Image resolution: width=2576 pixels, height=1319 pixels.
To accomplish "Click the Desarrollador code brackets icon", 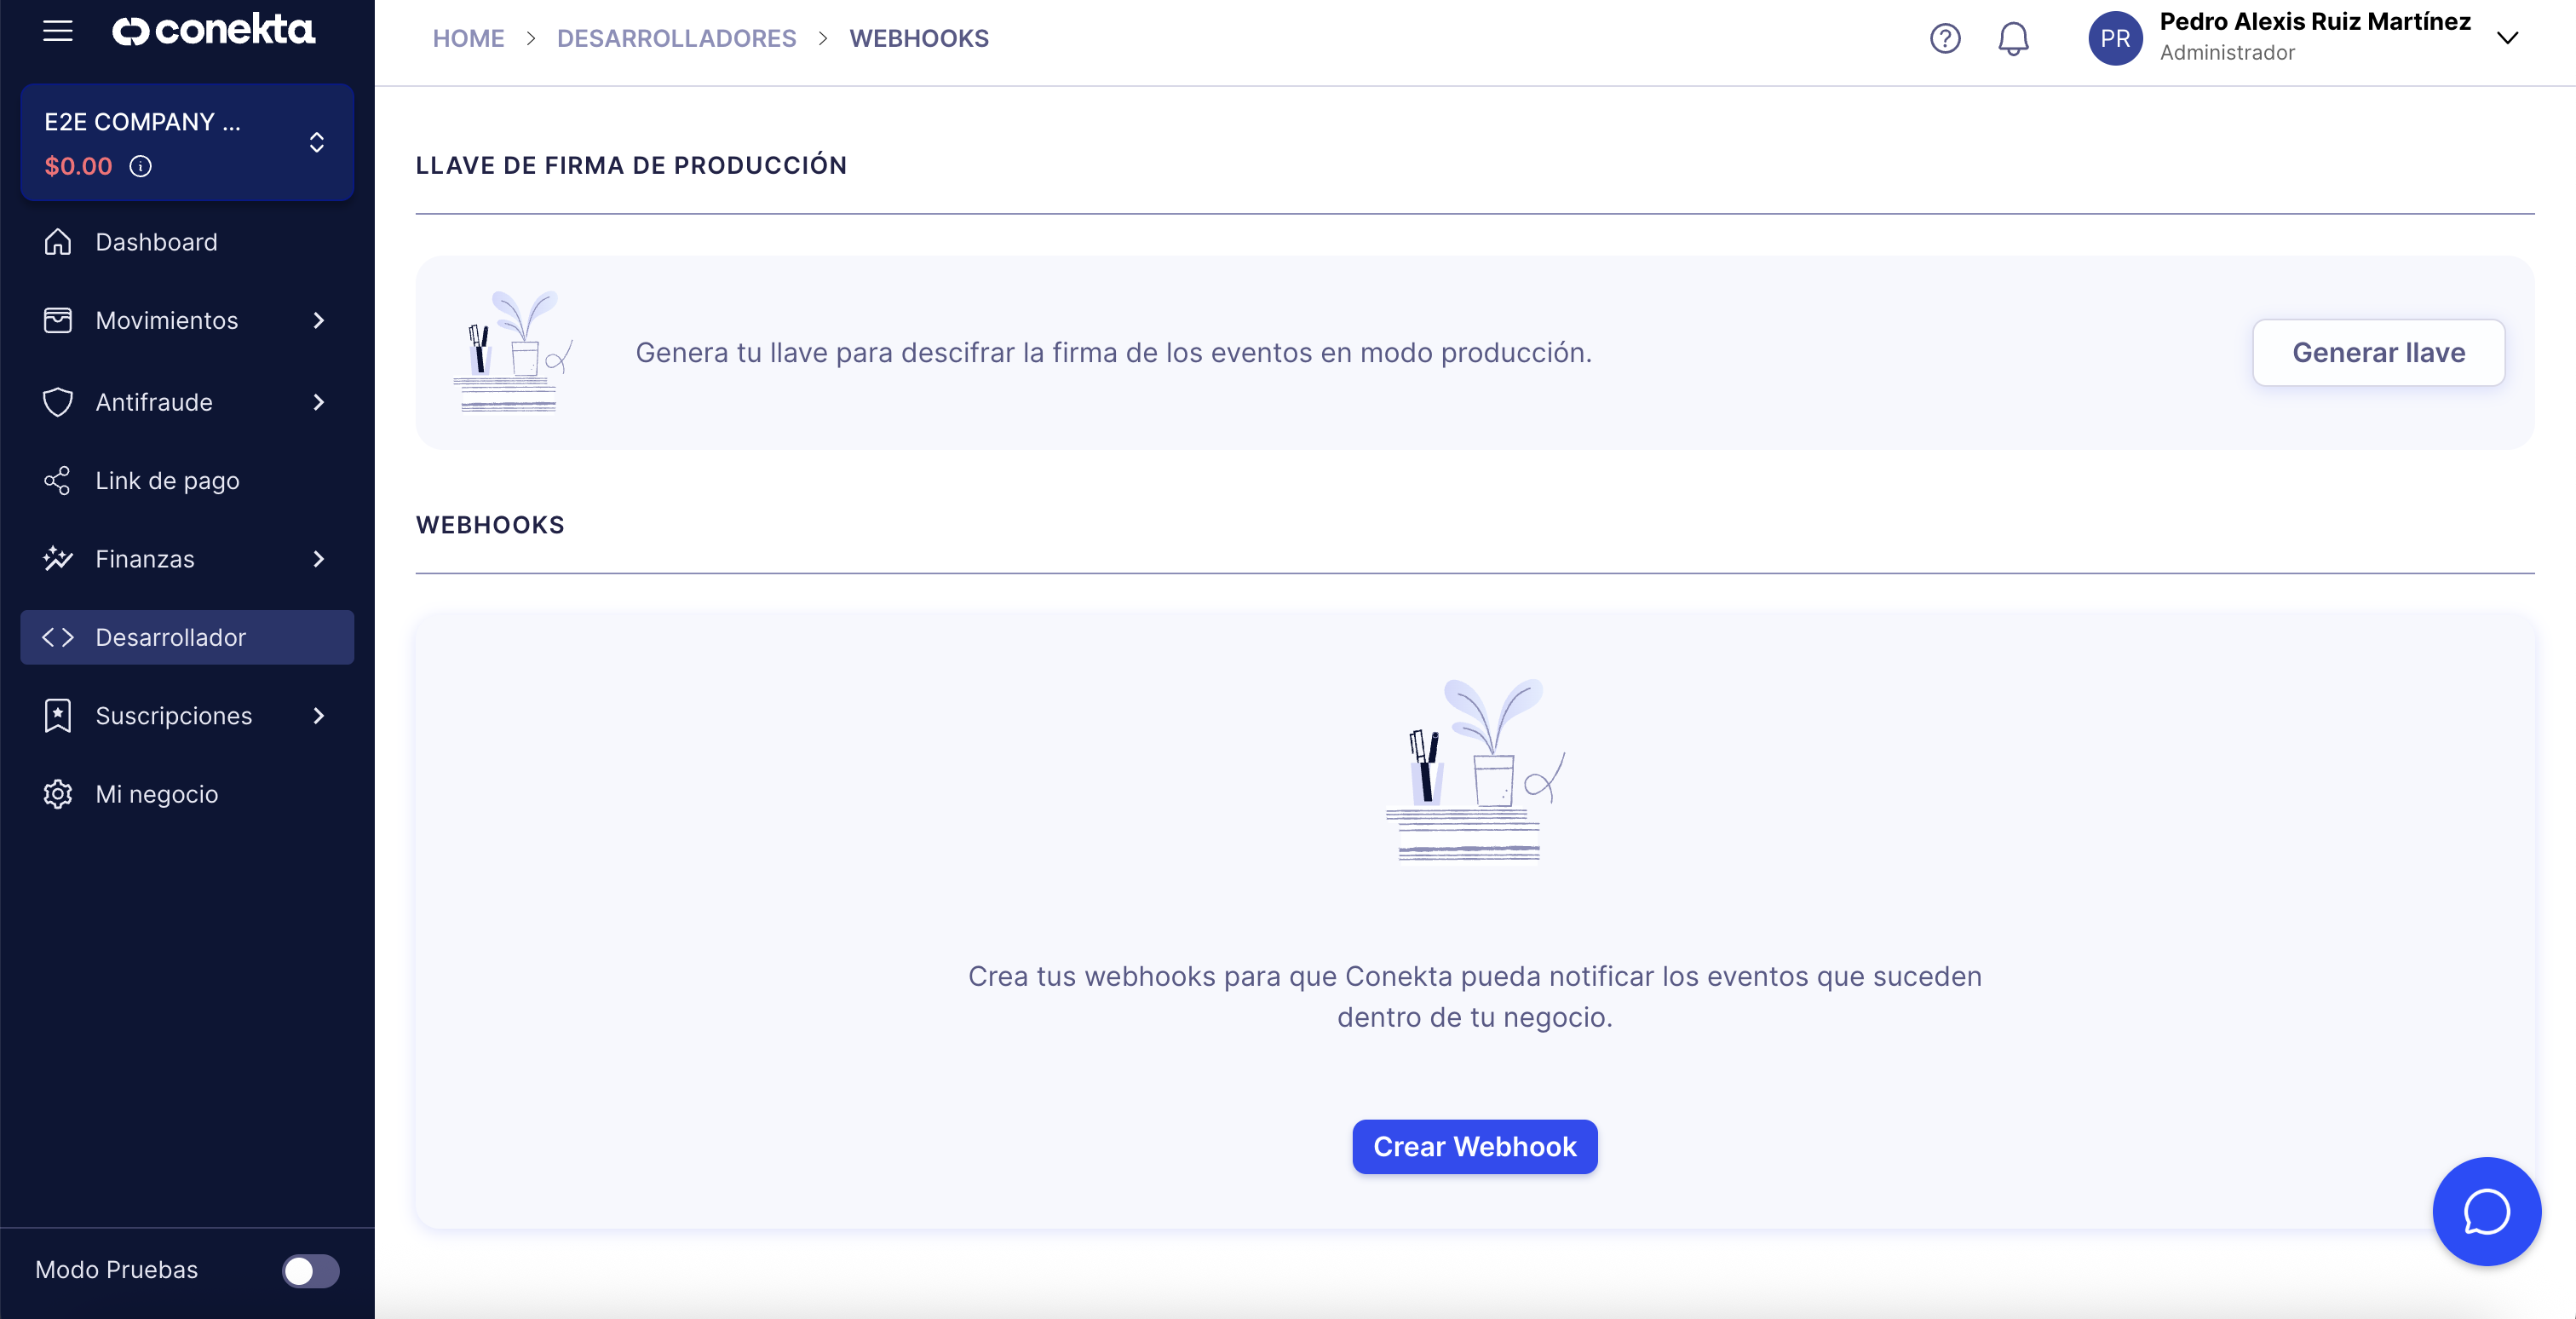I will click(x=58, y=637).
